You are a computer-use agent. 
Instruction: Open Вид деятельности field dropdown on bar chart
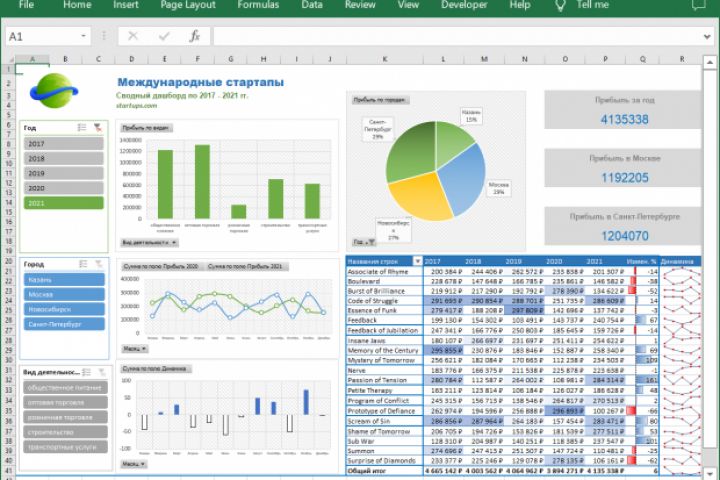[149, 242]
